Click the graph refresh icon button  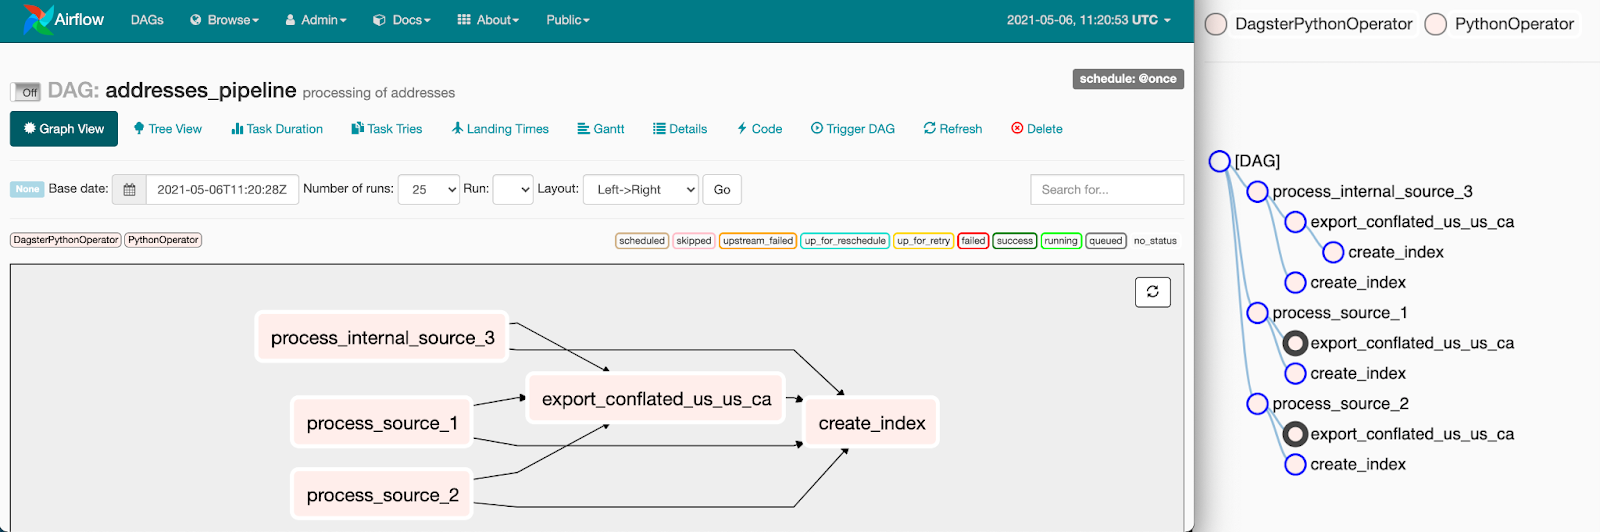tap(1153, 292)
